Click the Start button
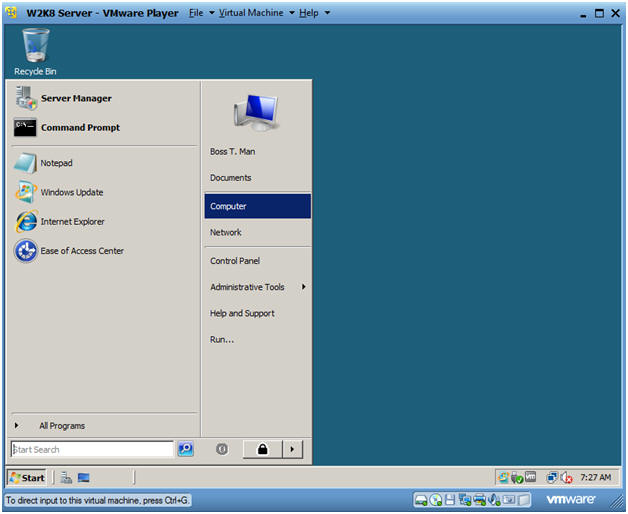 pyautogui.click(x=27, y=478)
